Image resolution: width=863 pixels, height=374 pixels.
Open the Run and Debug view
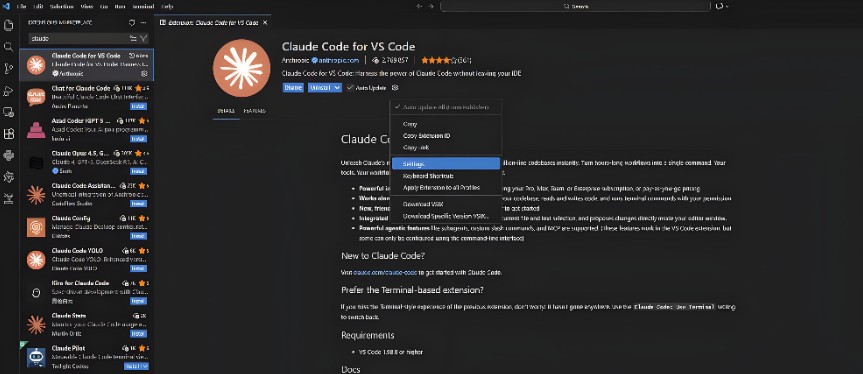(8, 91)
